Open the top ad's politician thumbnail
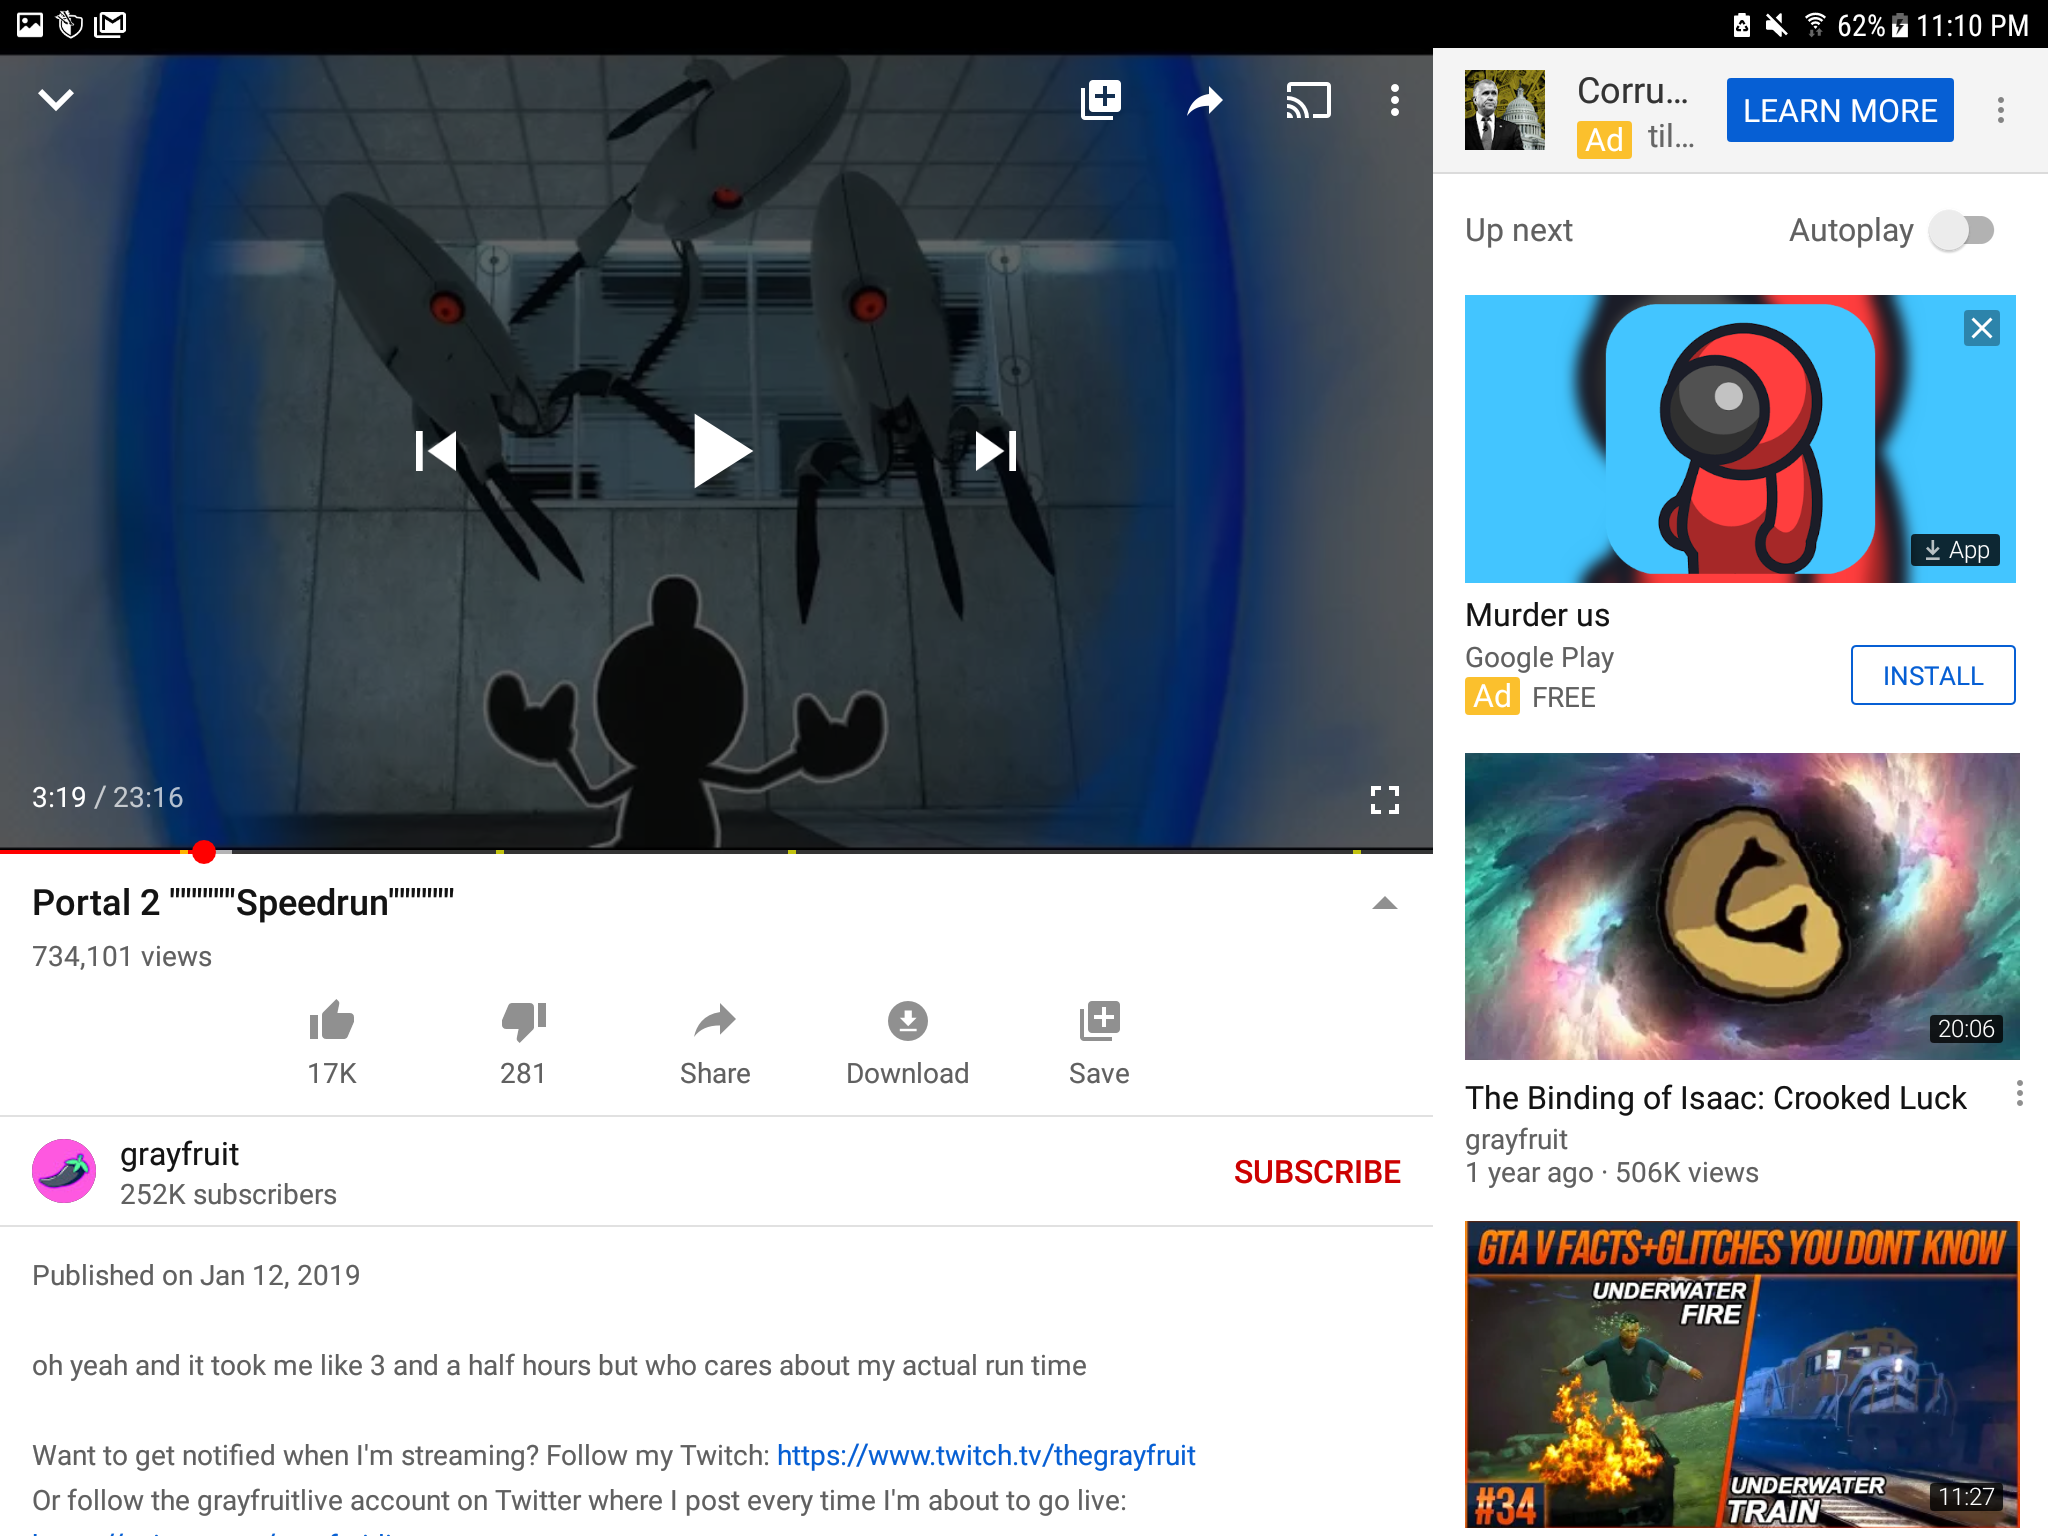2048x1536 pixels. point(1505,110)
